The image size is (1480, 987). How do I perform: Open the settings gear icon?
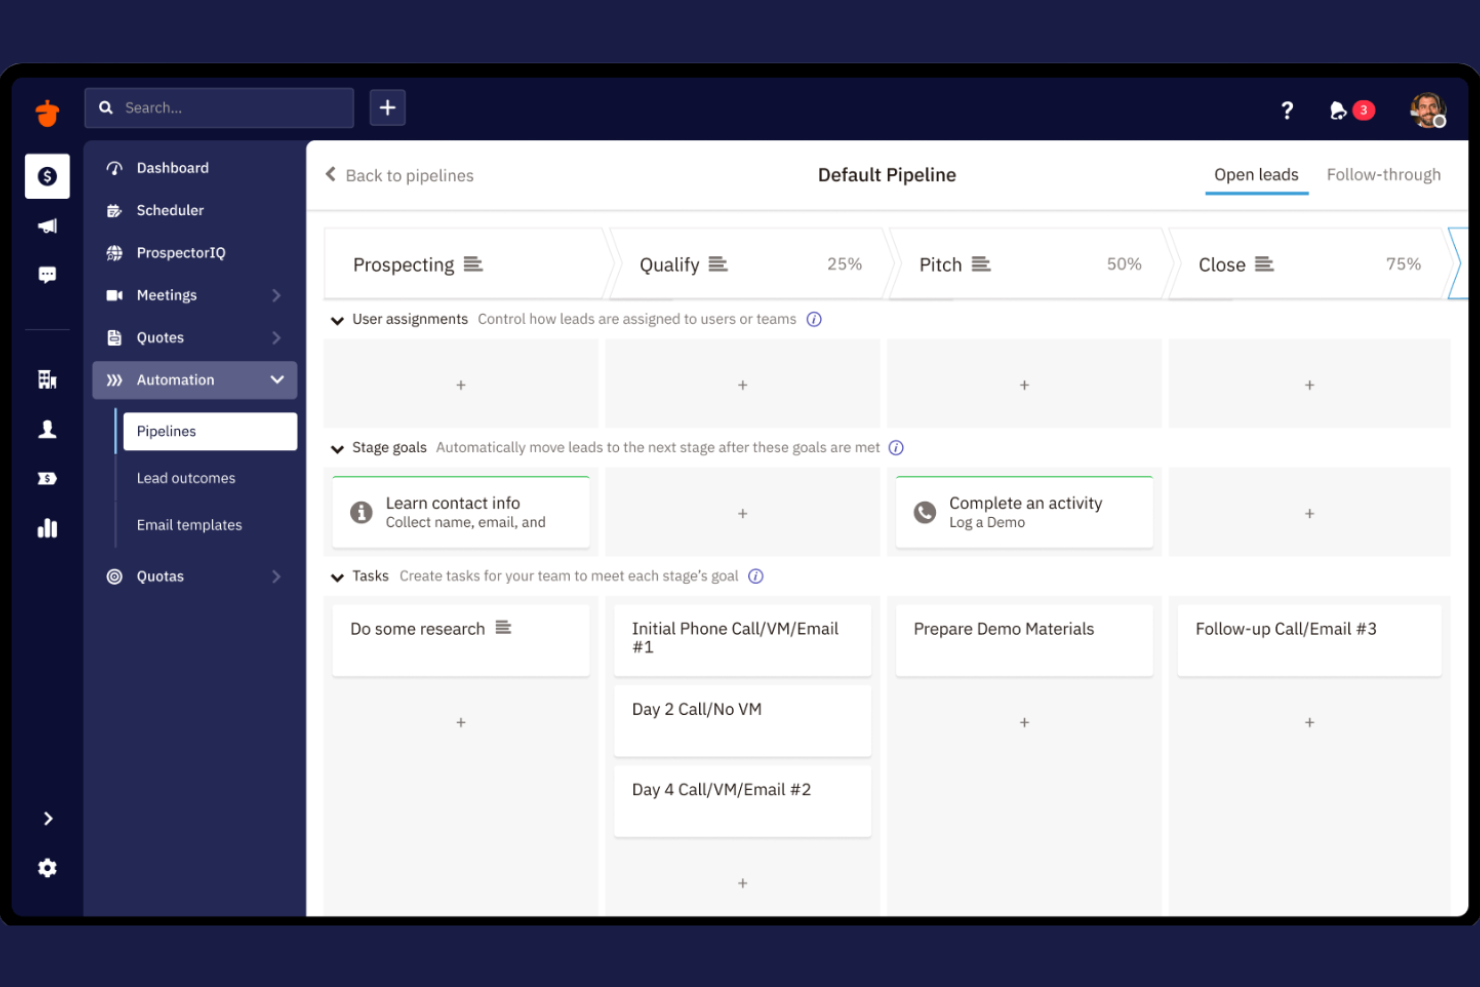tap(47, 868)
